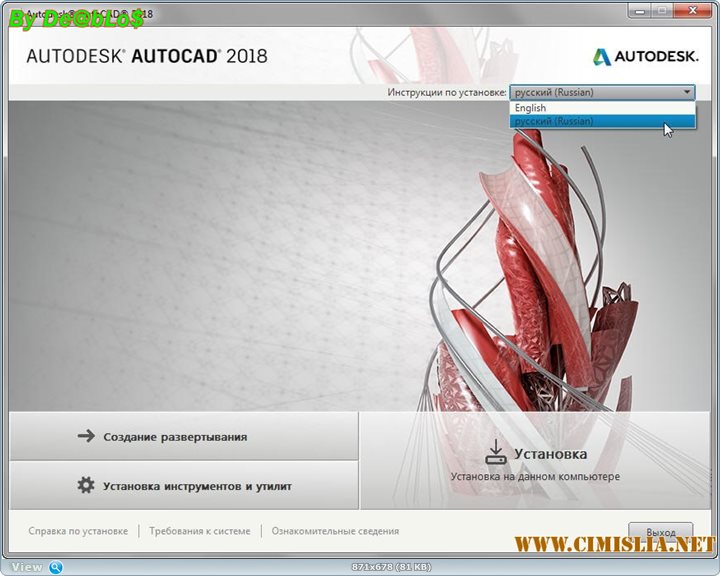Image resolution: width=720 pixels, height=576 pixels.
Task: Open the Ознакомительные сведения link
Action: (335, 531)
